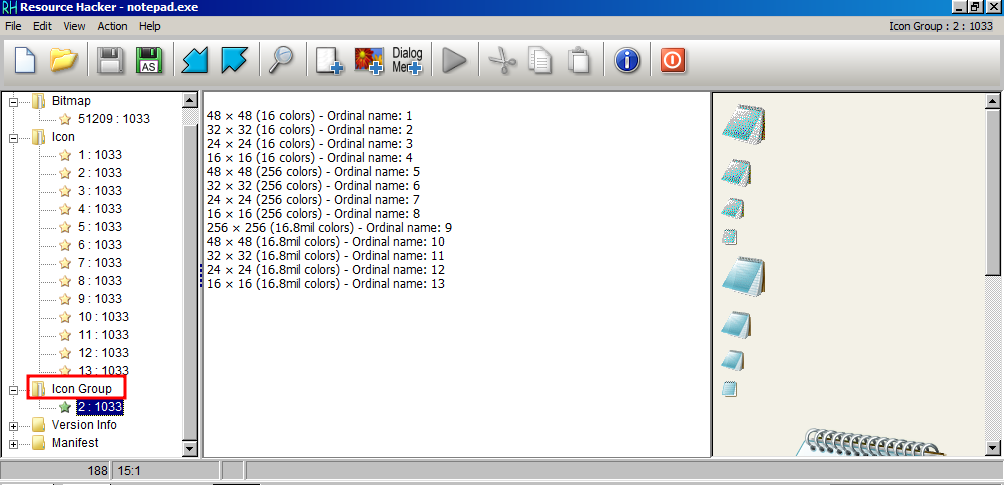Image resolution: width=1004 pixels, height=485 pixels.
Task: Click the Version Info folder icon
Action: pyautogui.click(x=39, y=425)
